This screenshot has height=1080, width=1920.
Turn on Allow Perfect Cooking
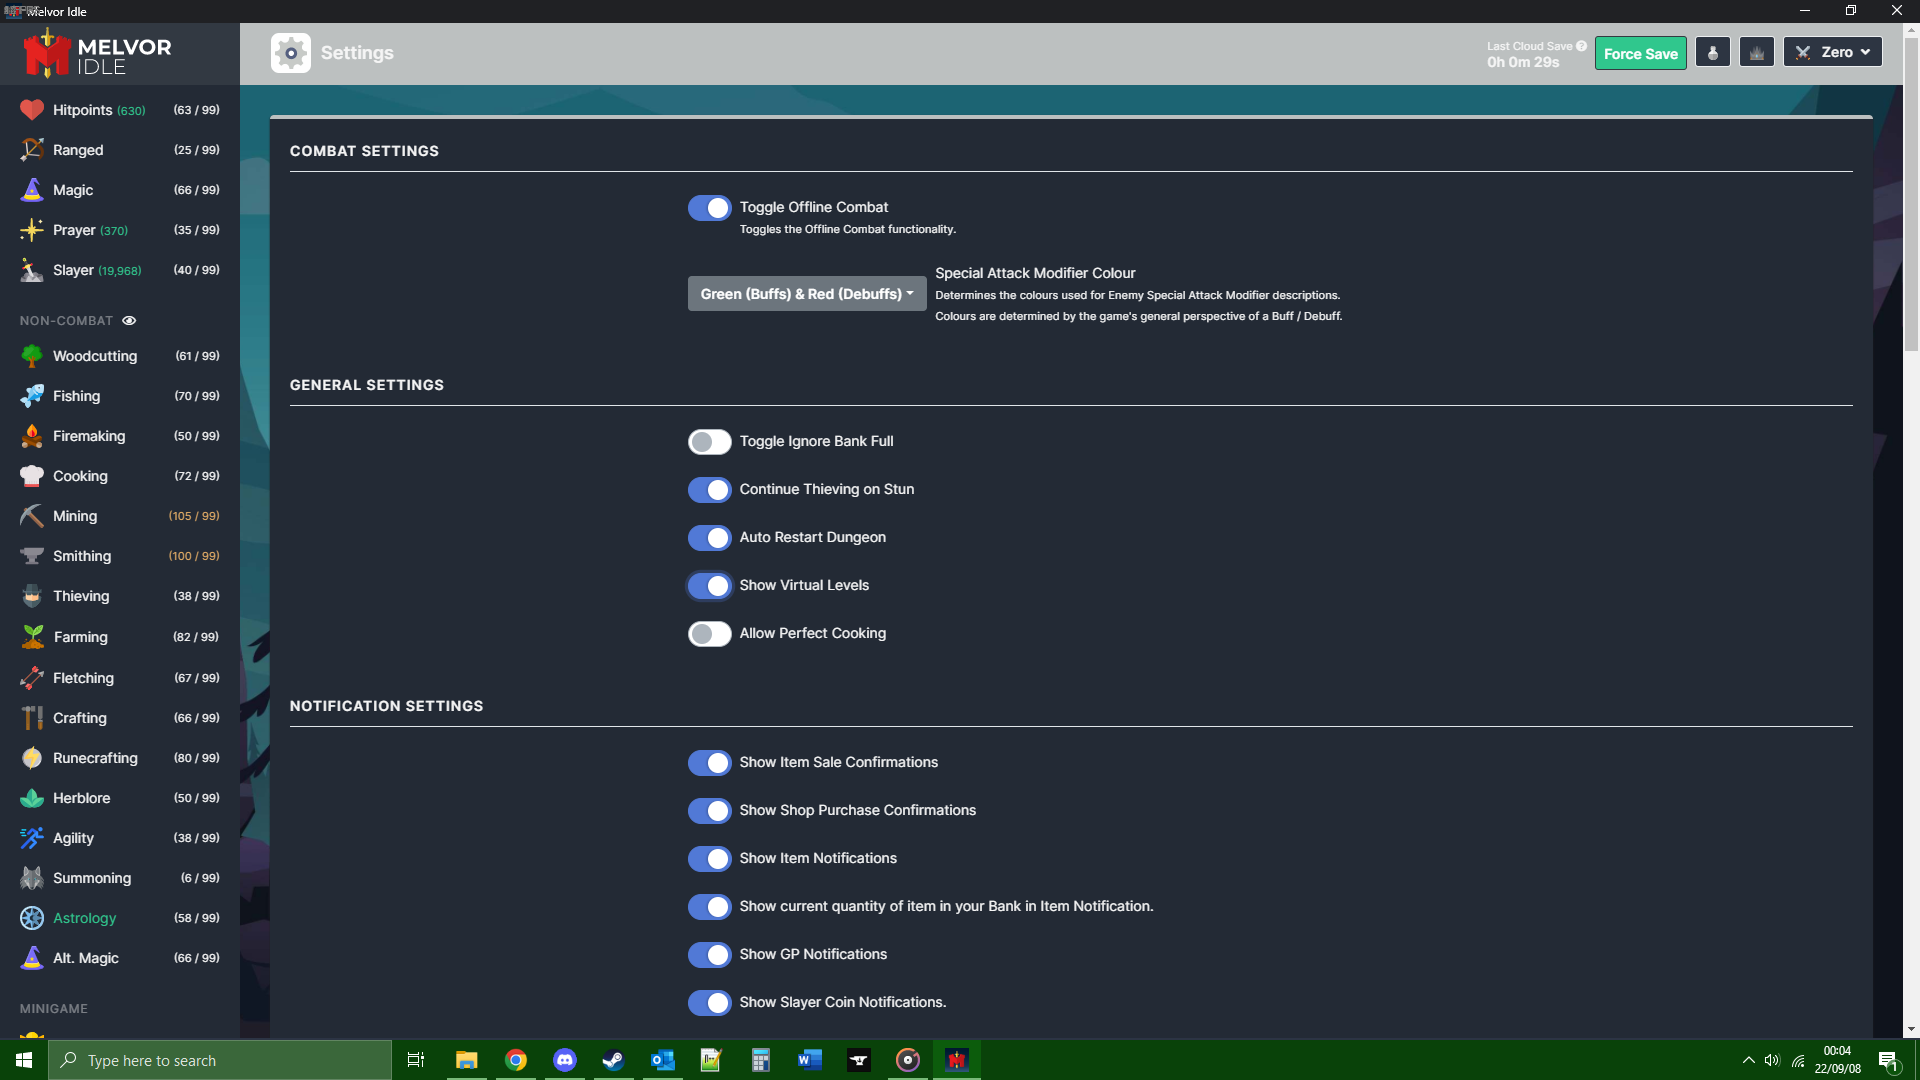709,634
